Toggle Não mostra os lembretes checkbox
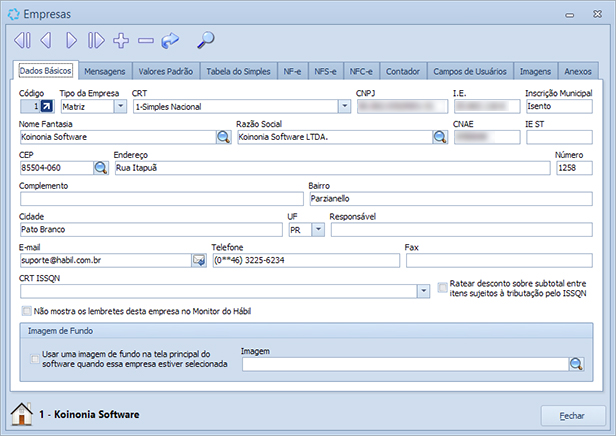Image resolution: width=616 pixels, height=436 pixels. click(26, 311)
